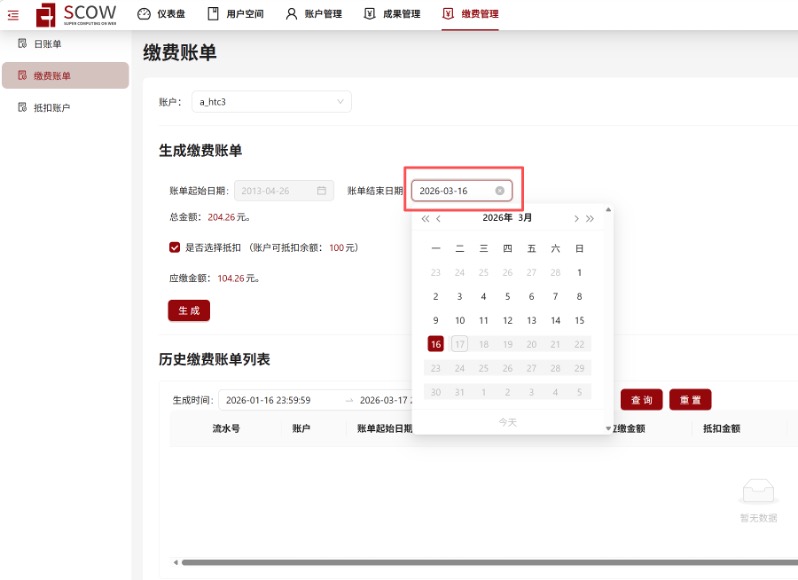Go to previous year in calendar
Viewport: 798px width, 580px height.
pos(424,218)
